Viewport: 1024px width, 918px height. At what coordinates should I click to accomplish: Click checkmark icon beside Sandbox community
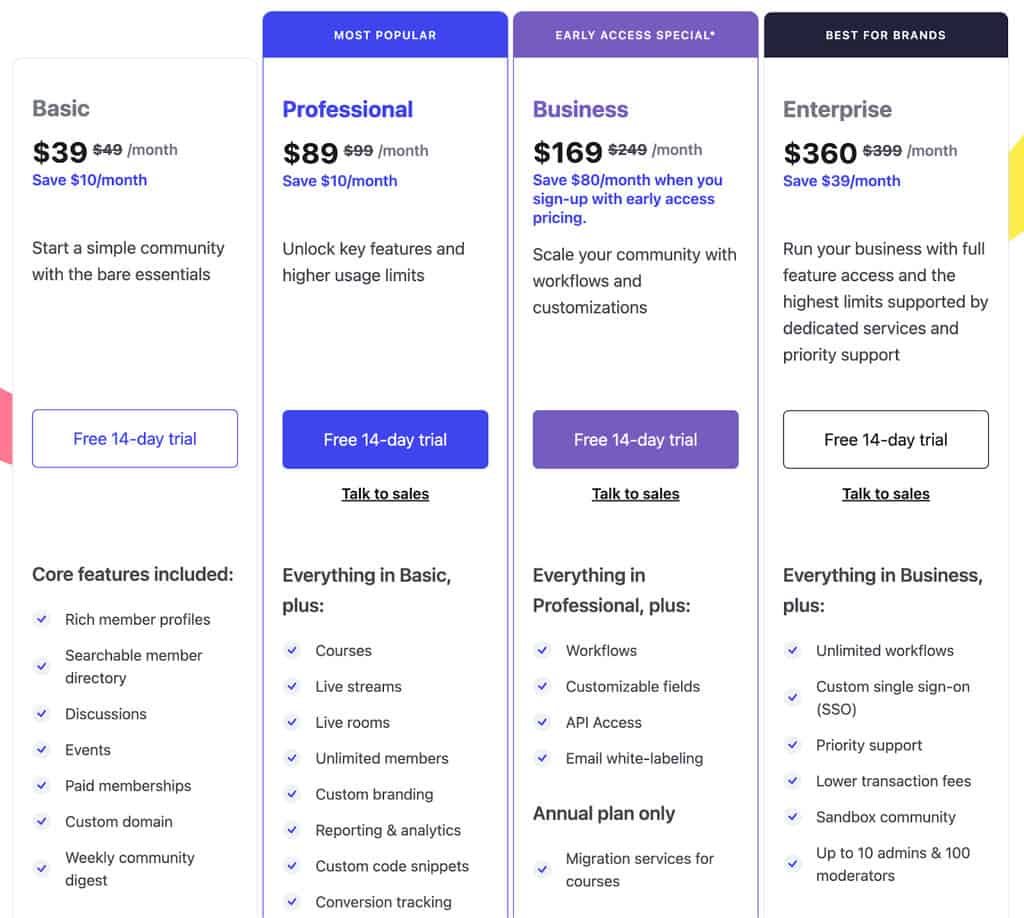point(792,817)
